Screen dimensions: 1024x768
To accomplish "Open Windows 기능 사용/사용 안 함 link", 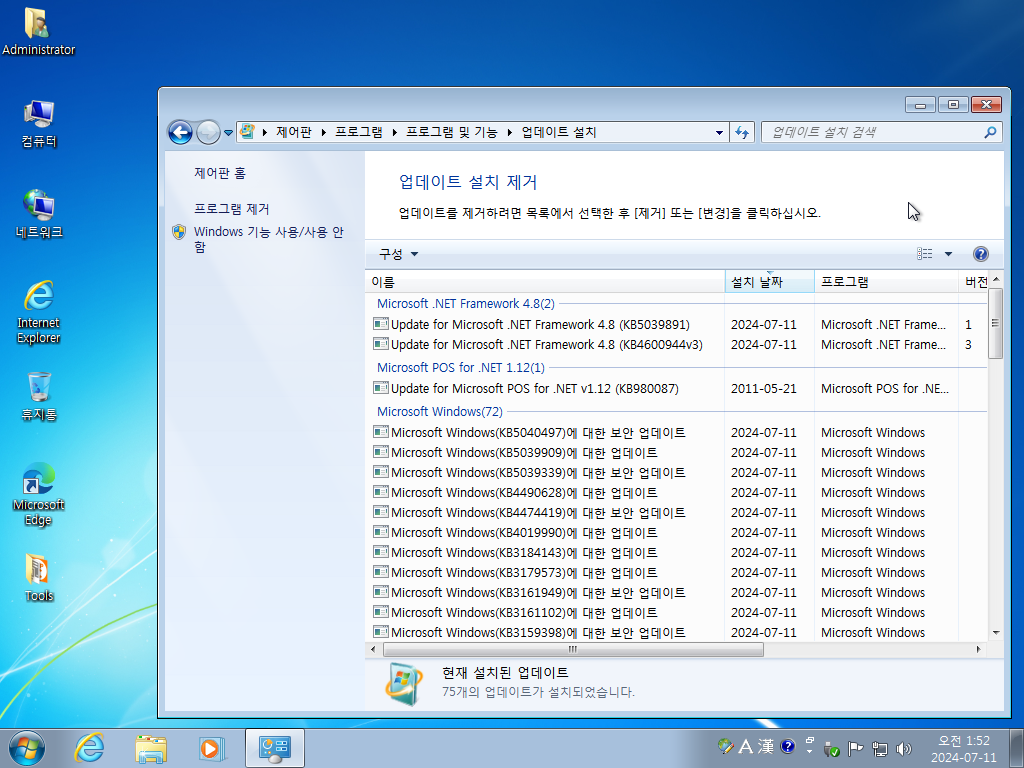I will pyautogui.click(x=268, y=239).
